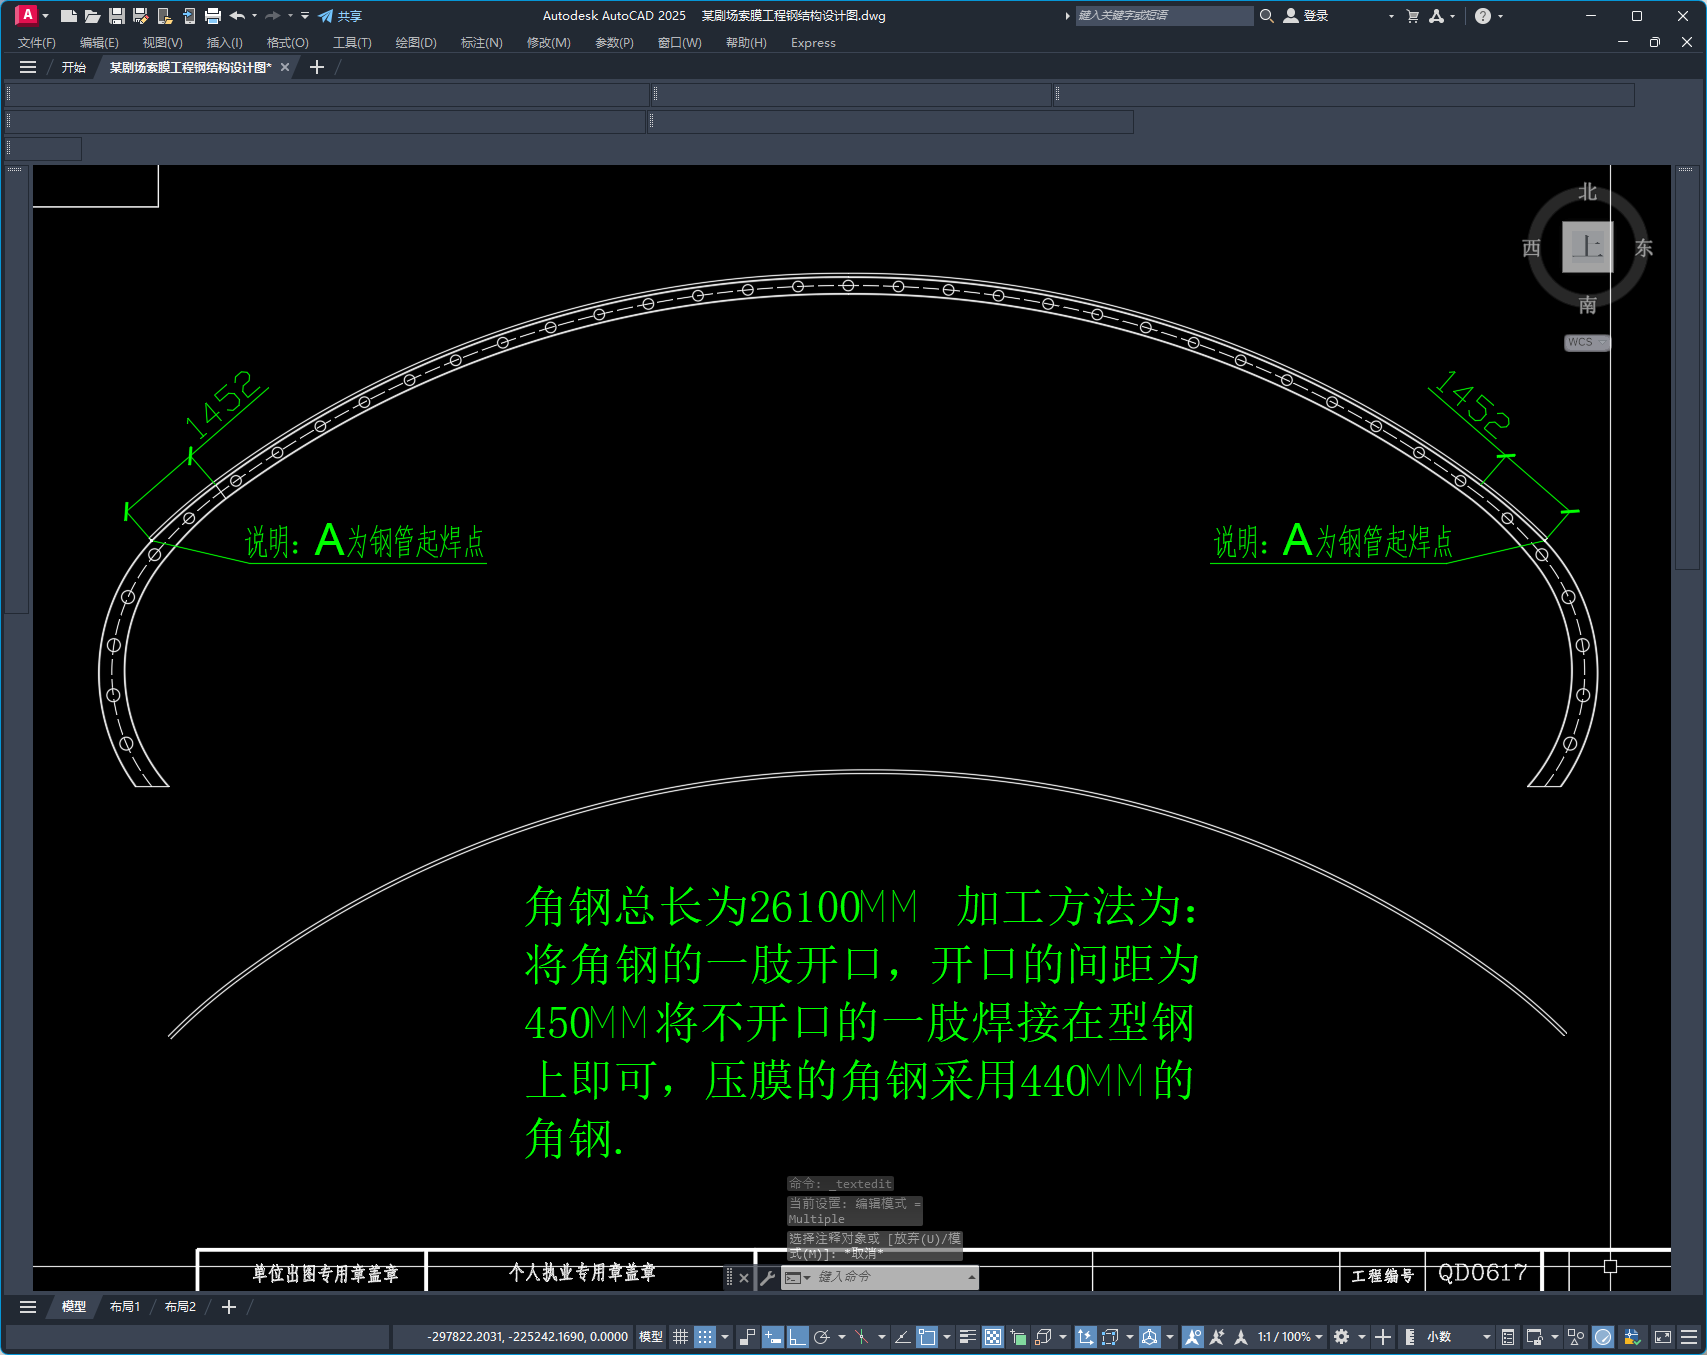Expand the undo history dropdown arrow
Screen dimensions: 1707x1355
click(x=255, y=16)
